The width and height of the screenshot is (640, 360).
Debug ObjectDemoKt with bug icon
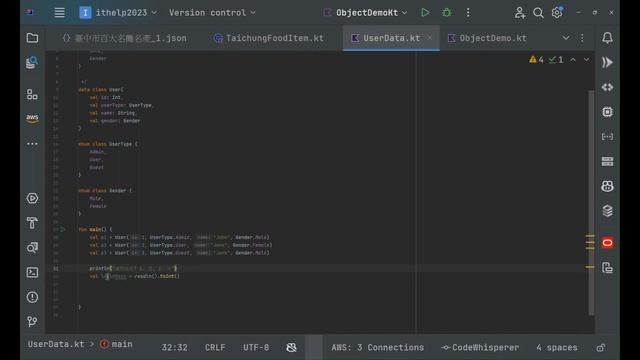click(x=447, y=13)
